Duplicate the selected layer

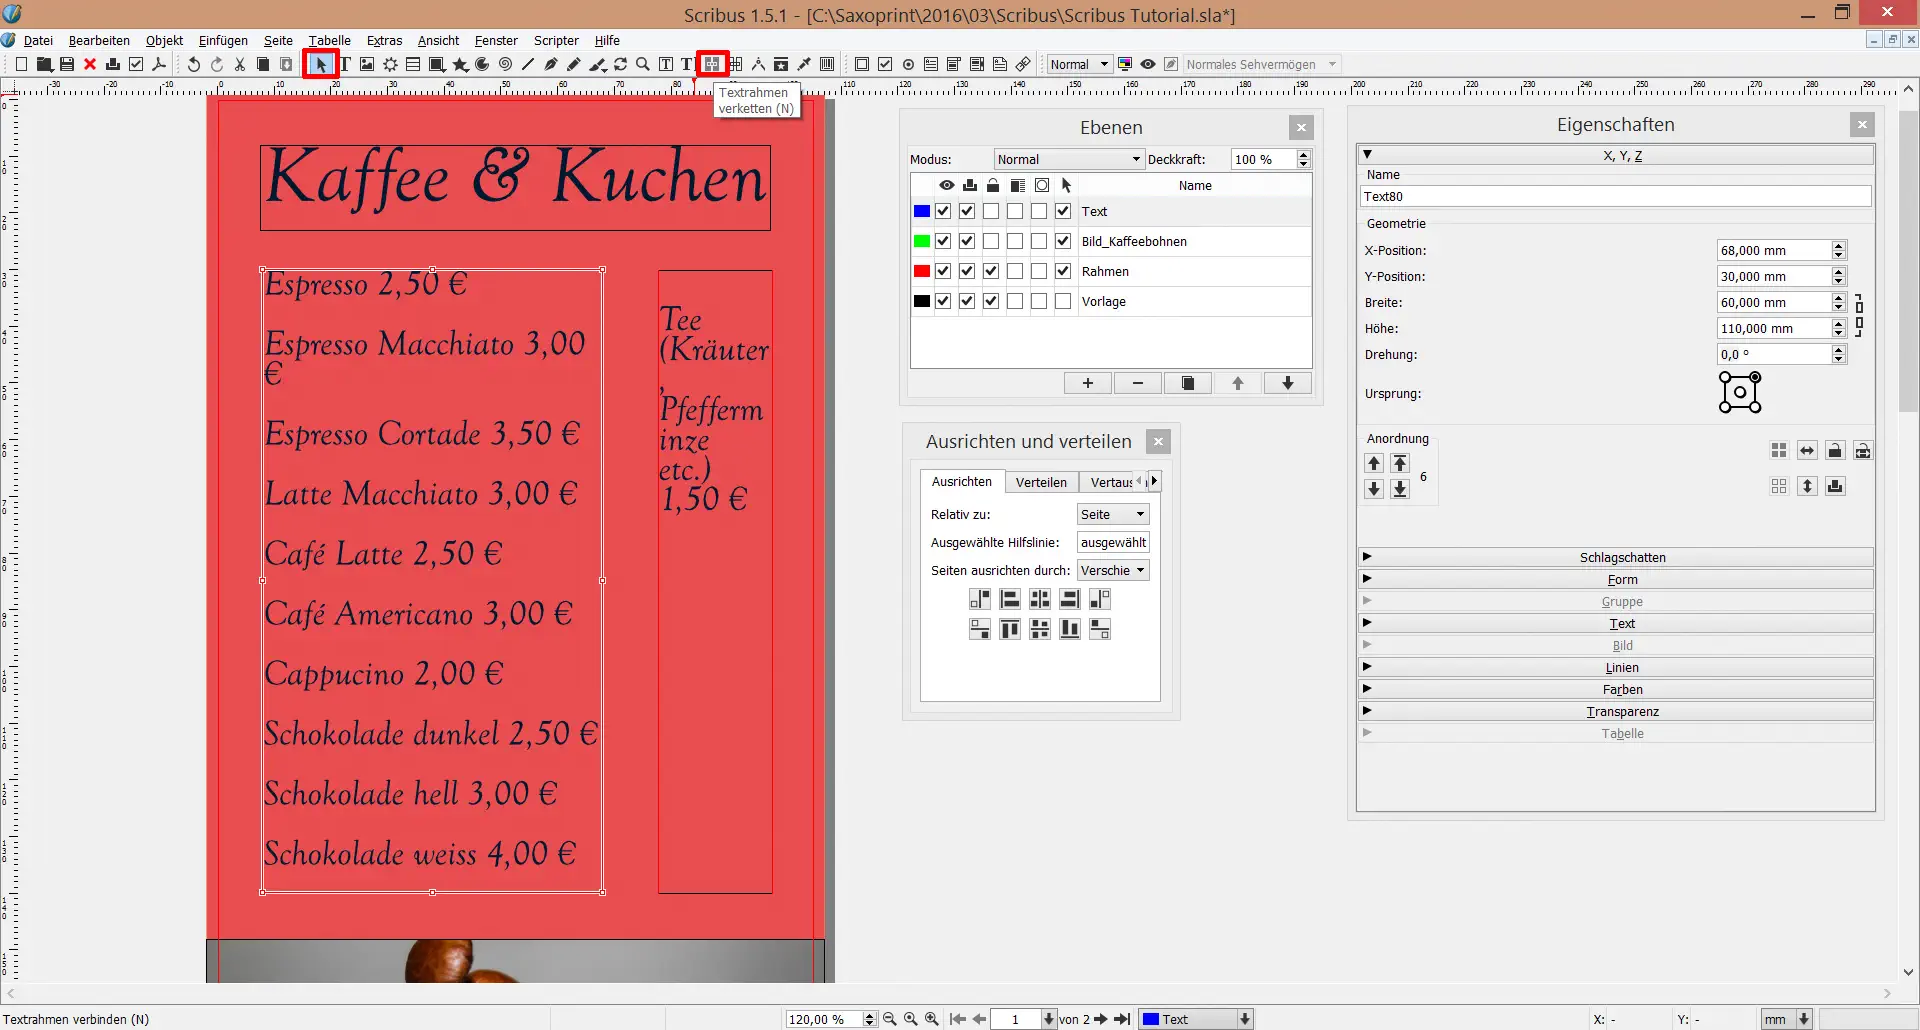pyautogui.click(x=1188, y=383)
